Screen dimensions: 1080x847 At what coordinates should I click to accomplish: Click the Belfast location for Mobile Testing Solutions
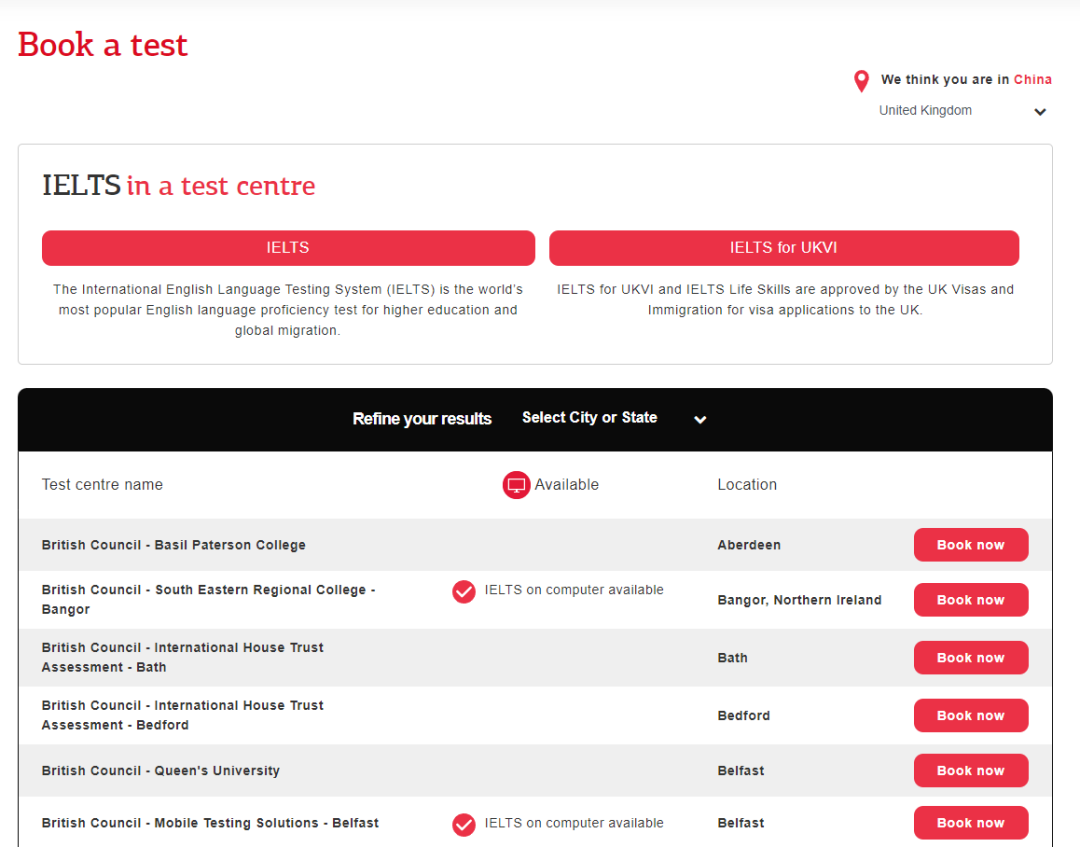tap(741, 823)
